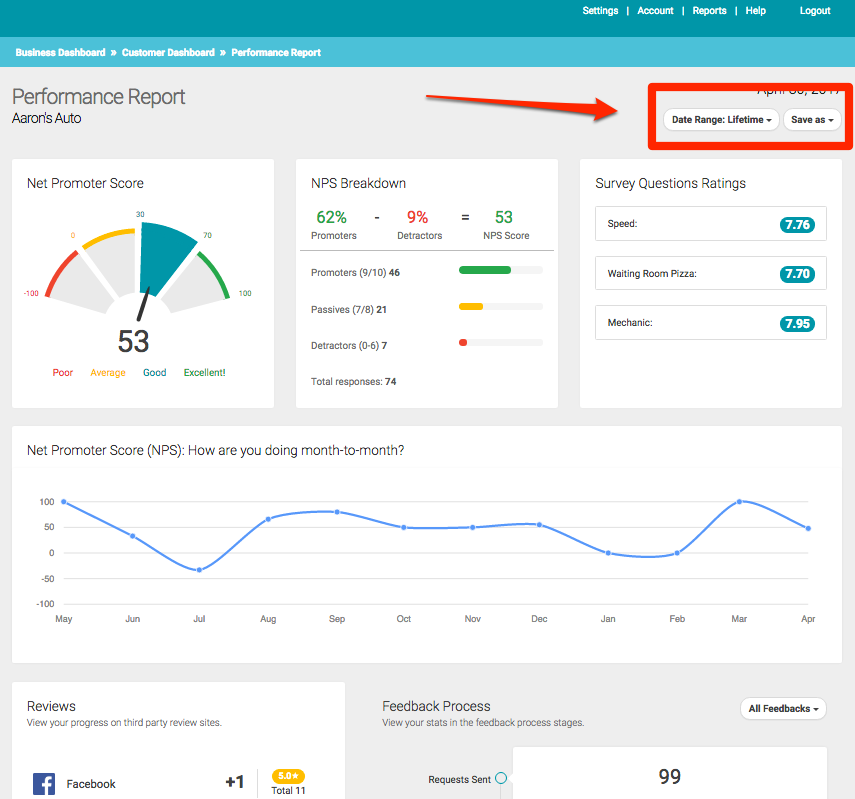The image size is (855, 799).
Task: Open the Date Range: Lifetime dropdown
Action: point(721,119)
